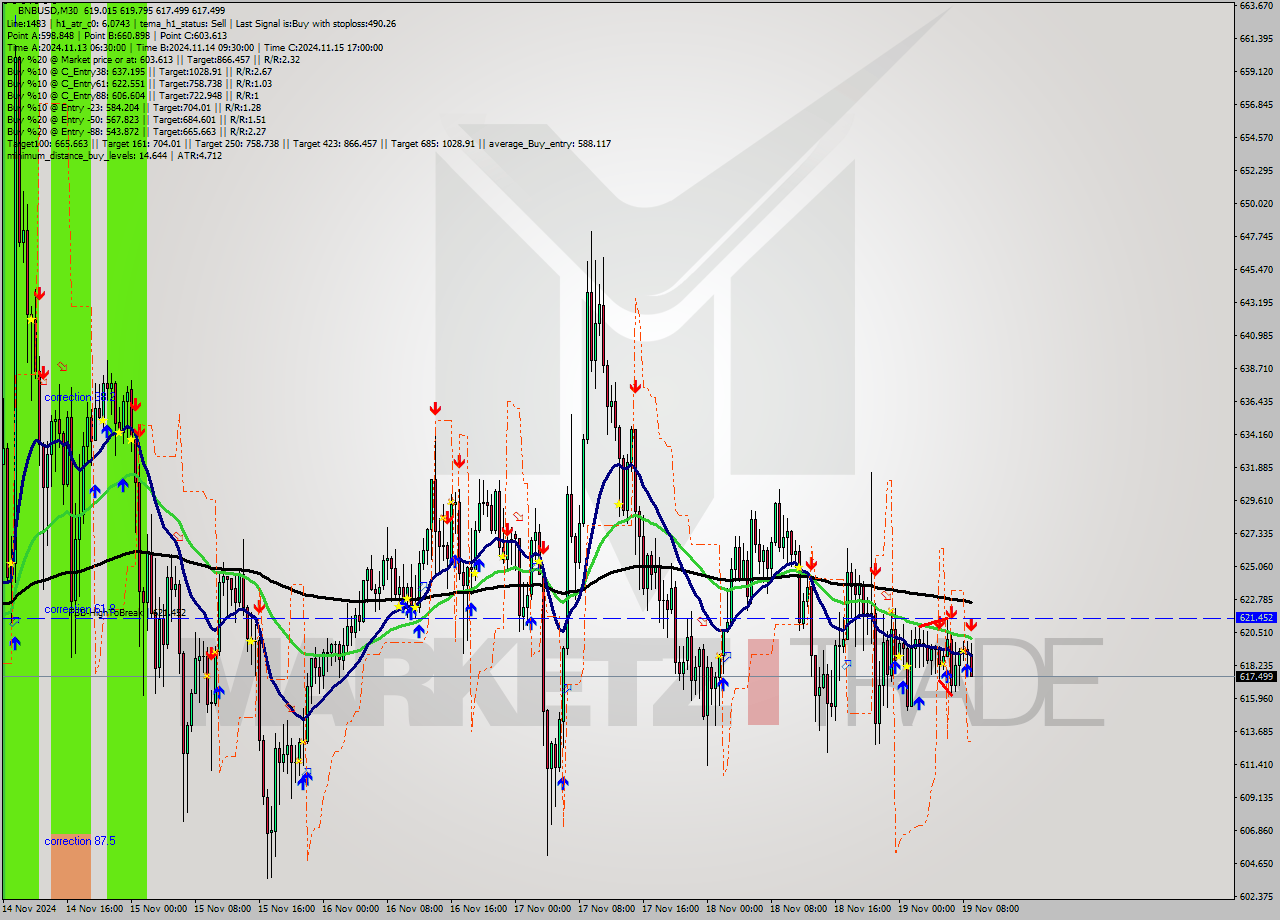
Task: Click the '15 Nov 08:00' time axis label
Action: pos(222,909)
